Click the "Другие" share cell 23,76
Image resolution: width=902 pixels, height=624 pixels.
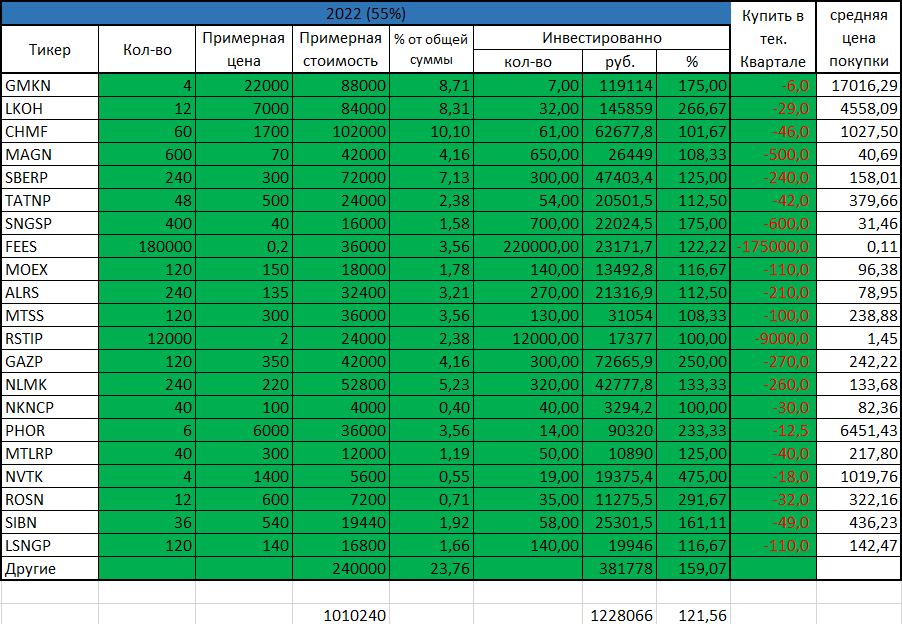pos(431,569)
